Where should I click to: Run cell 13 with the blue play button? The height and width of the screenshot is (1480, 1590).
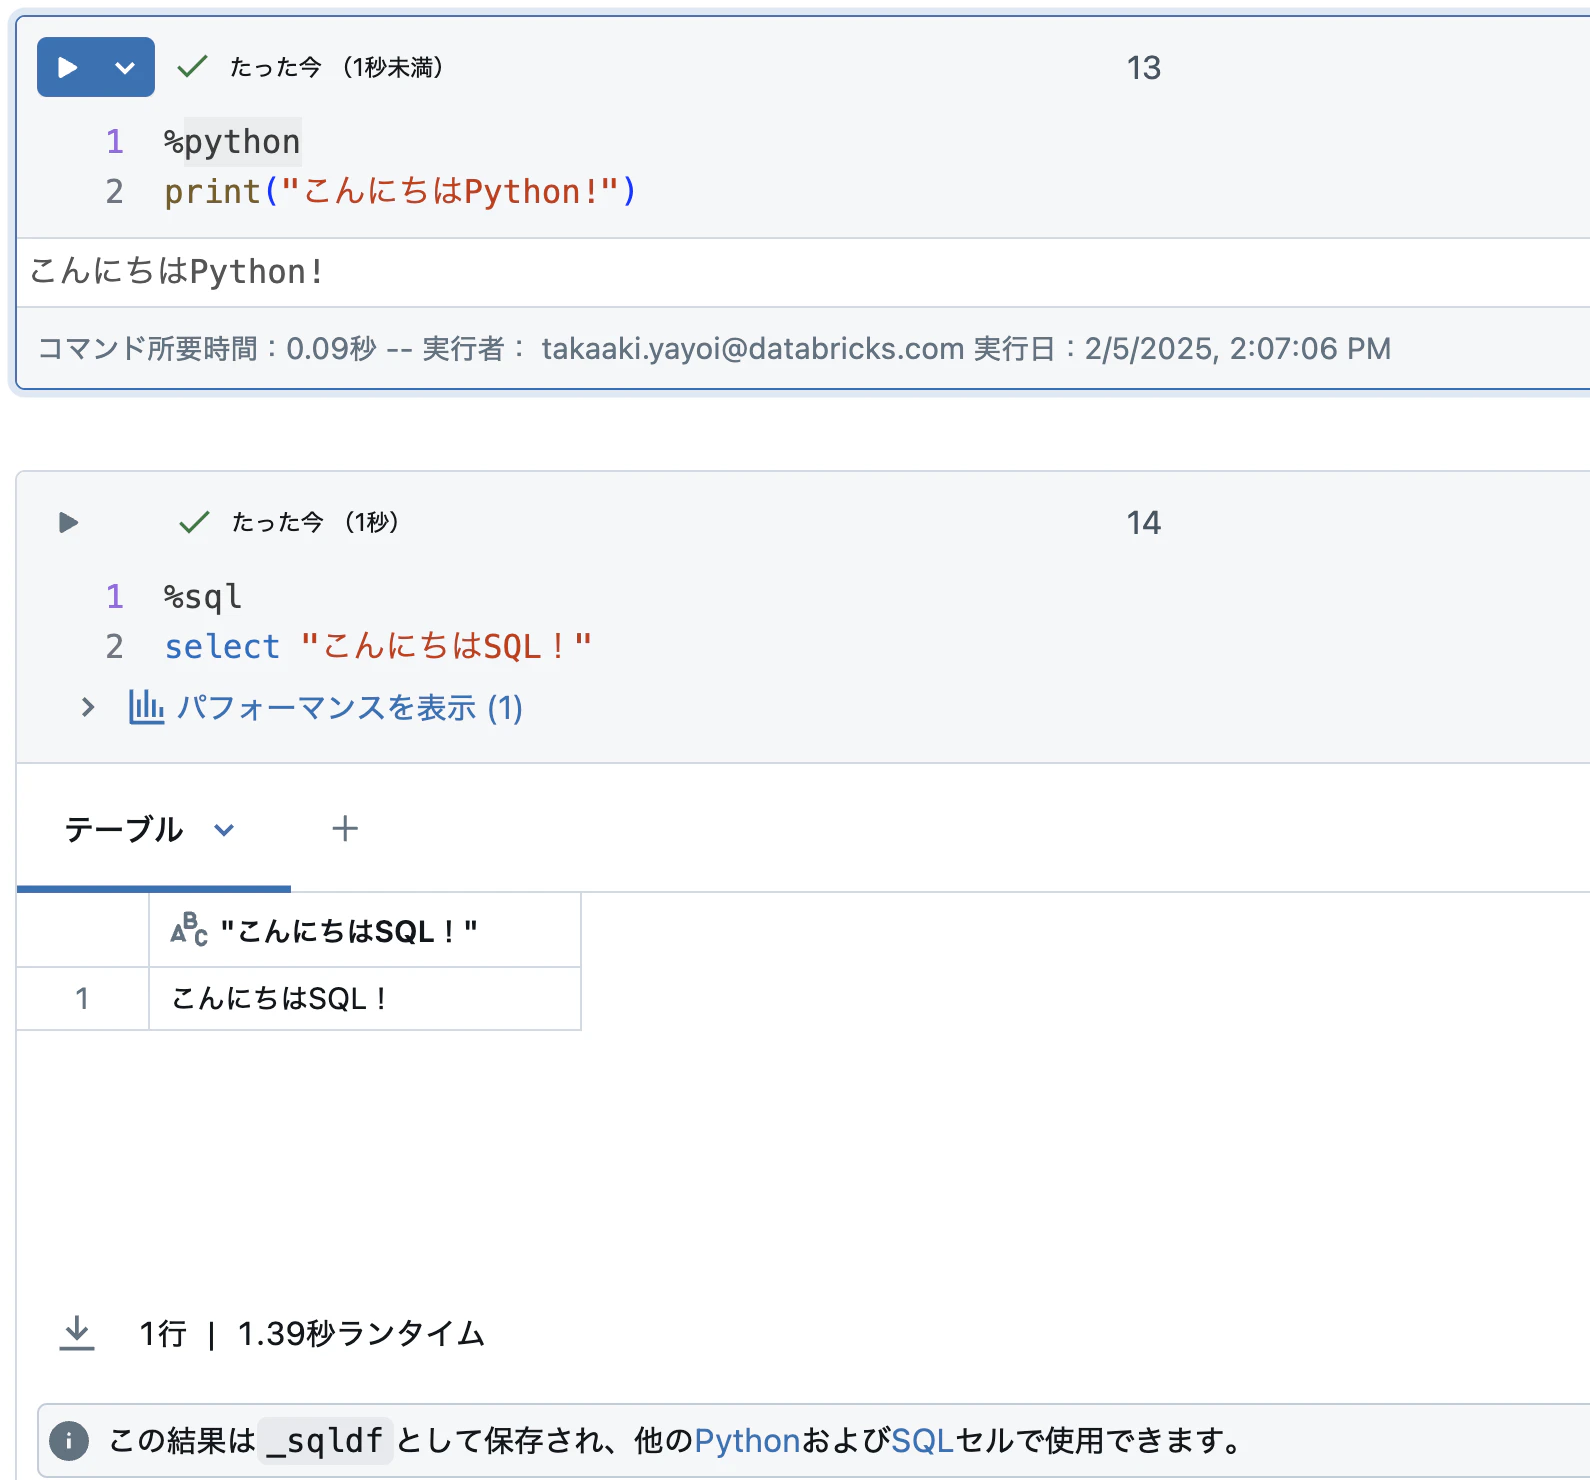click(68, 67)
